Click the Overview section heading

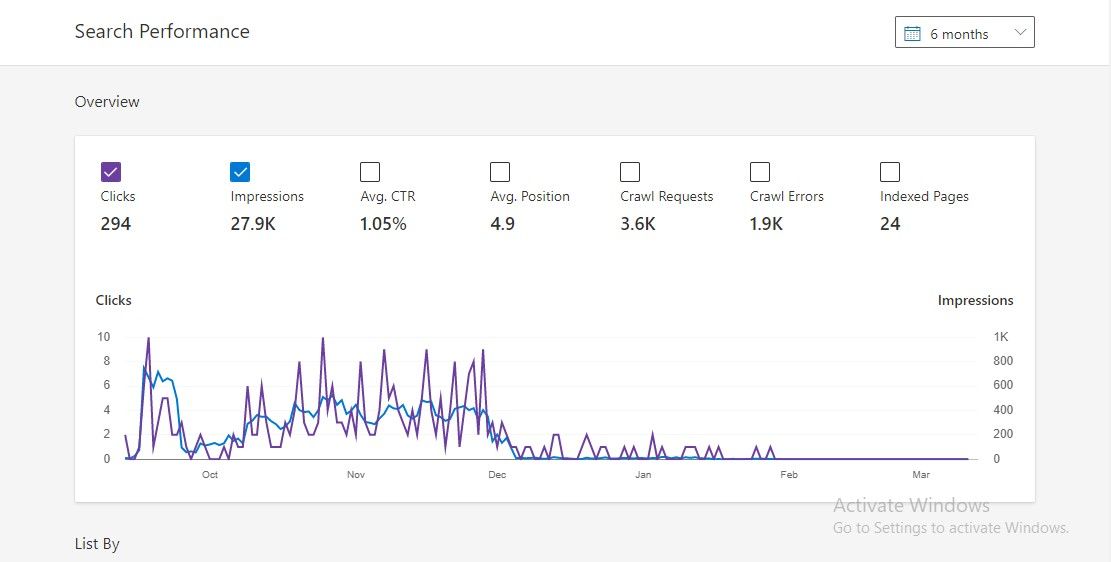(107, 102)
